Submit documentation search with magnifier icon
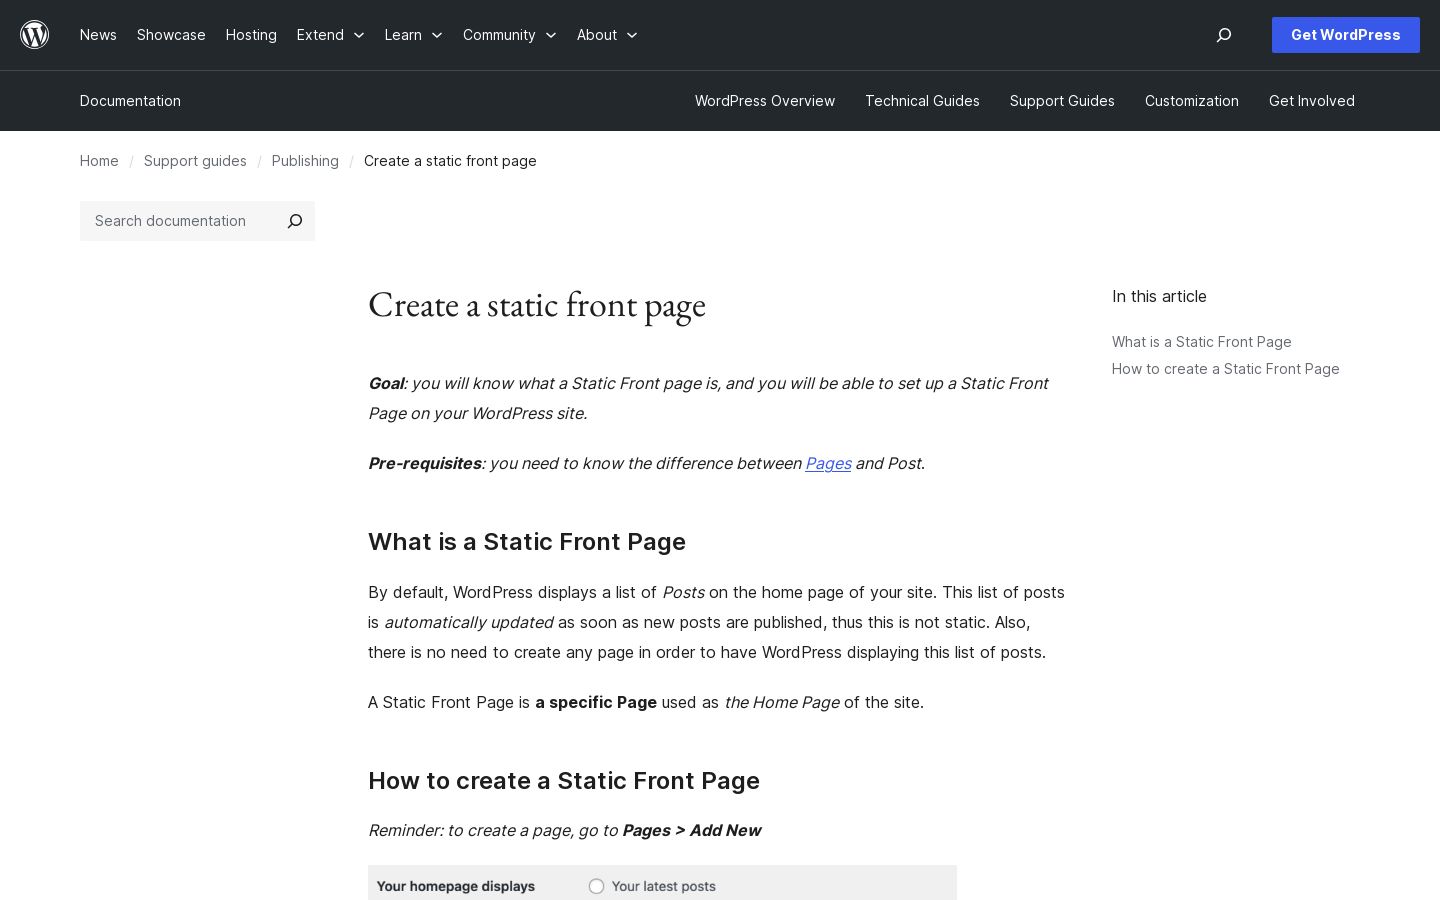Screen dimensions: 1440x900 pyautogui.click(x=295, y=221)
